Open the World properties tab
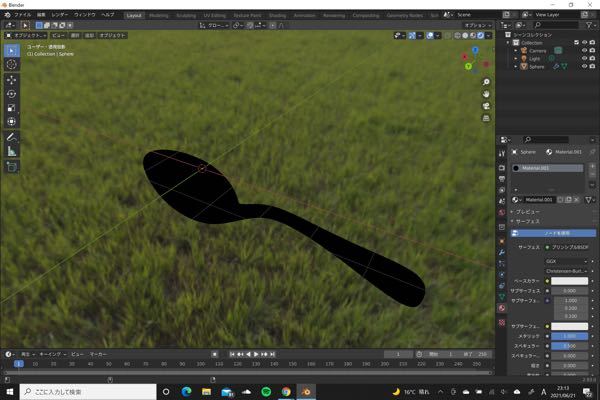The image size is (600, 400). (502, 212)
